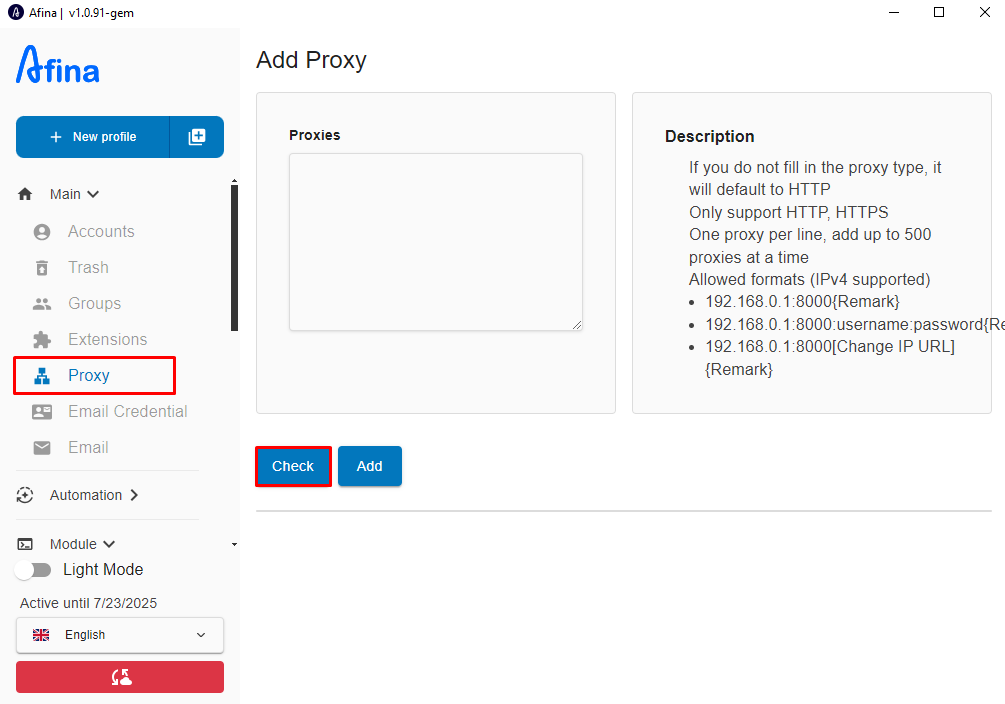The width and height of the screenshot is (1005, 704).
Task: Go to Email Credential menu item
Action: point(128,412)
